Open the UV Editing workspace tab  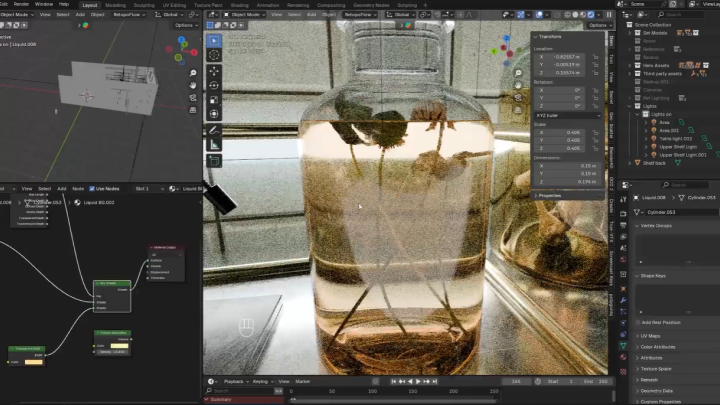click(174, 5)
